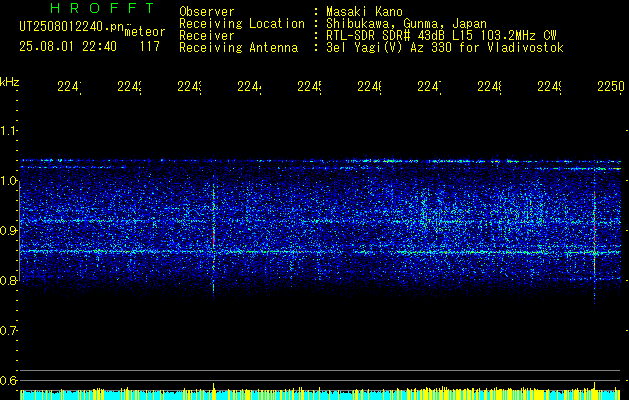Click the Receiving Location label
Viewport: 629px width, 400px height.
pos(242,24)
